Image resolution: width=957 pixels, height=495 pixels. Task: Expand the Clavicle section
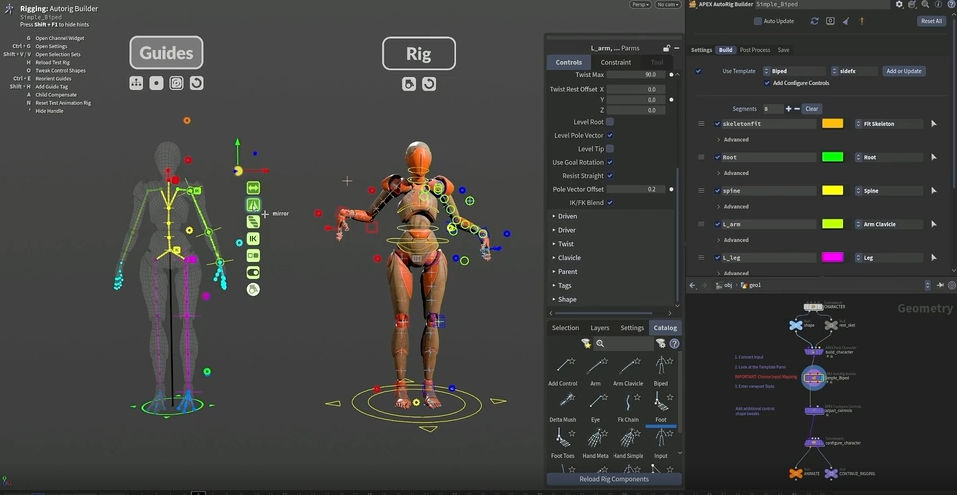(566, 258)
